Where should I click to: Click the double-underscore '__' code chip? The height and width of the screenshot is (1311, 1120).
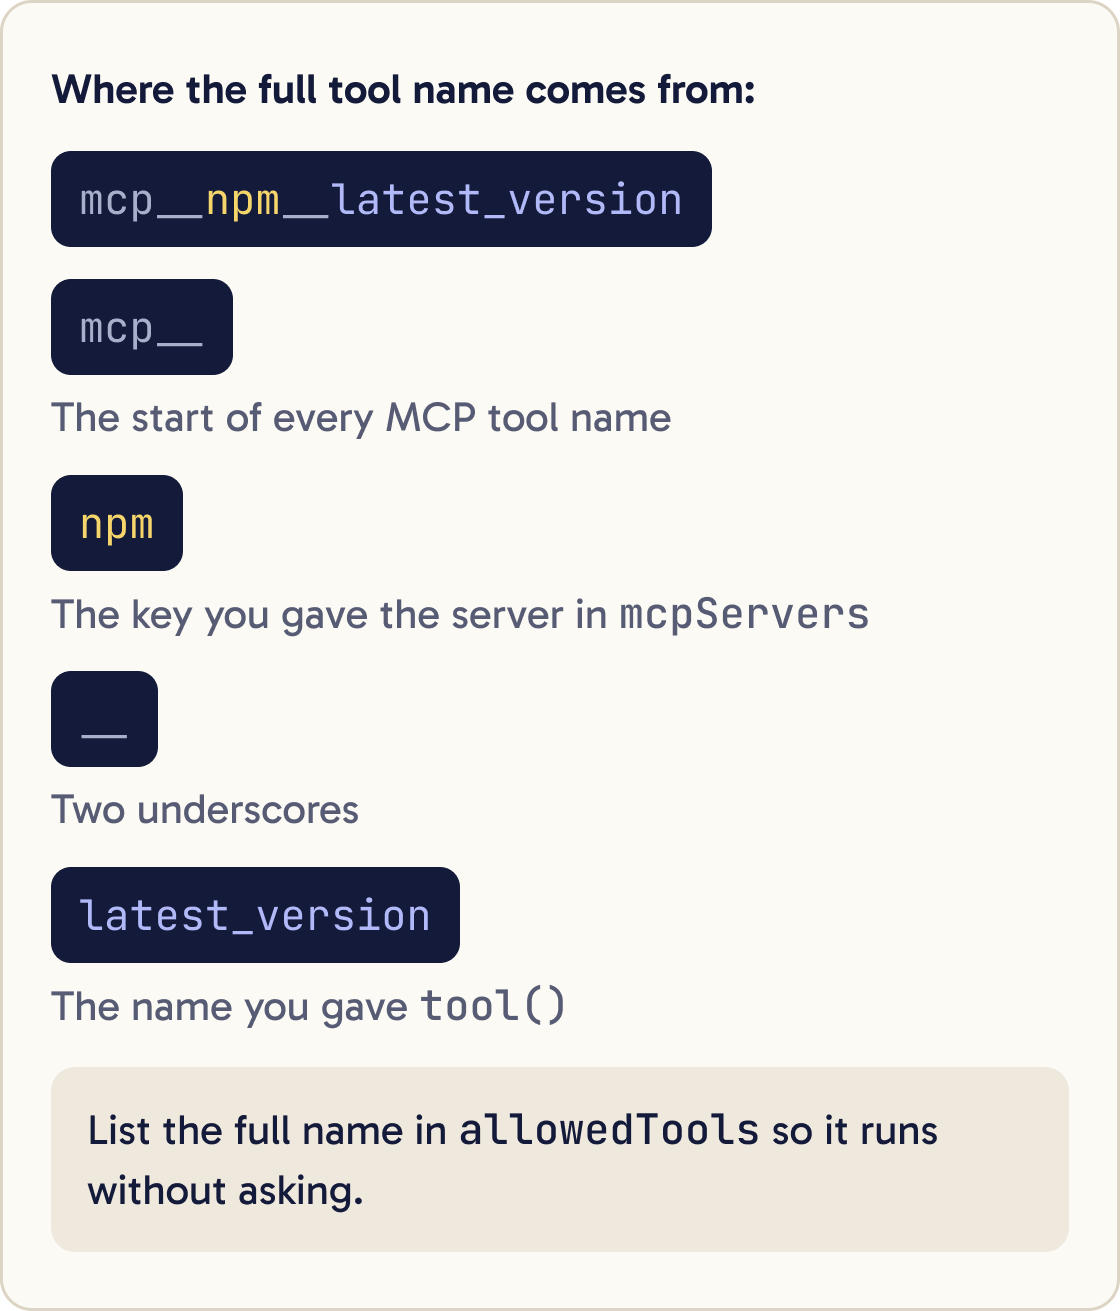pyautogui.click(x=104, y=719)
